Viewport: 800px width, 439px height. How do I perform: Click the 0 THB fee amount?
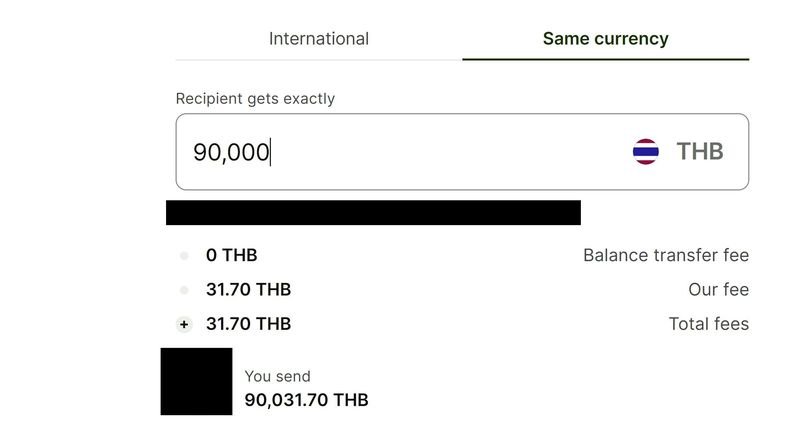tap(232, 255)
